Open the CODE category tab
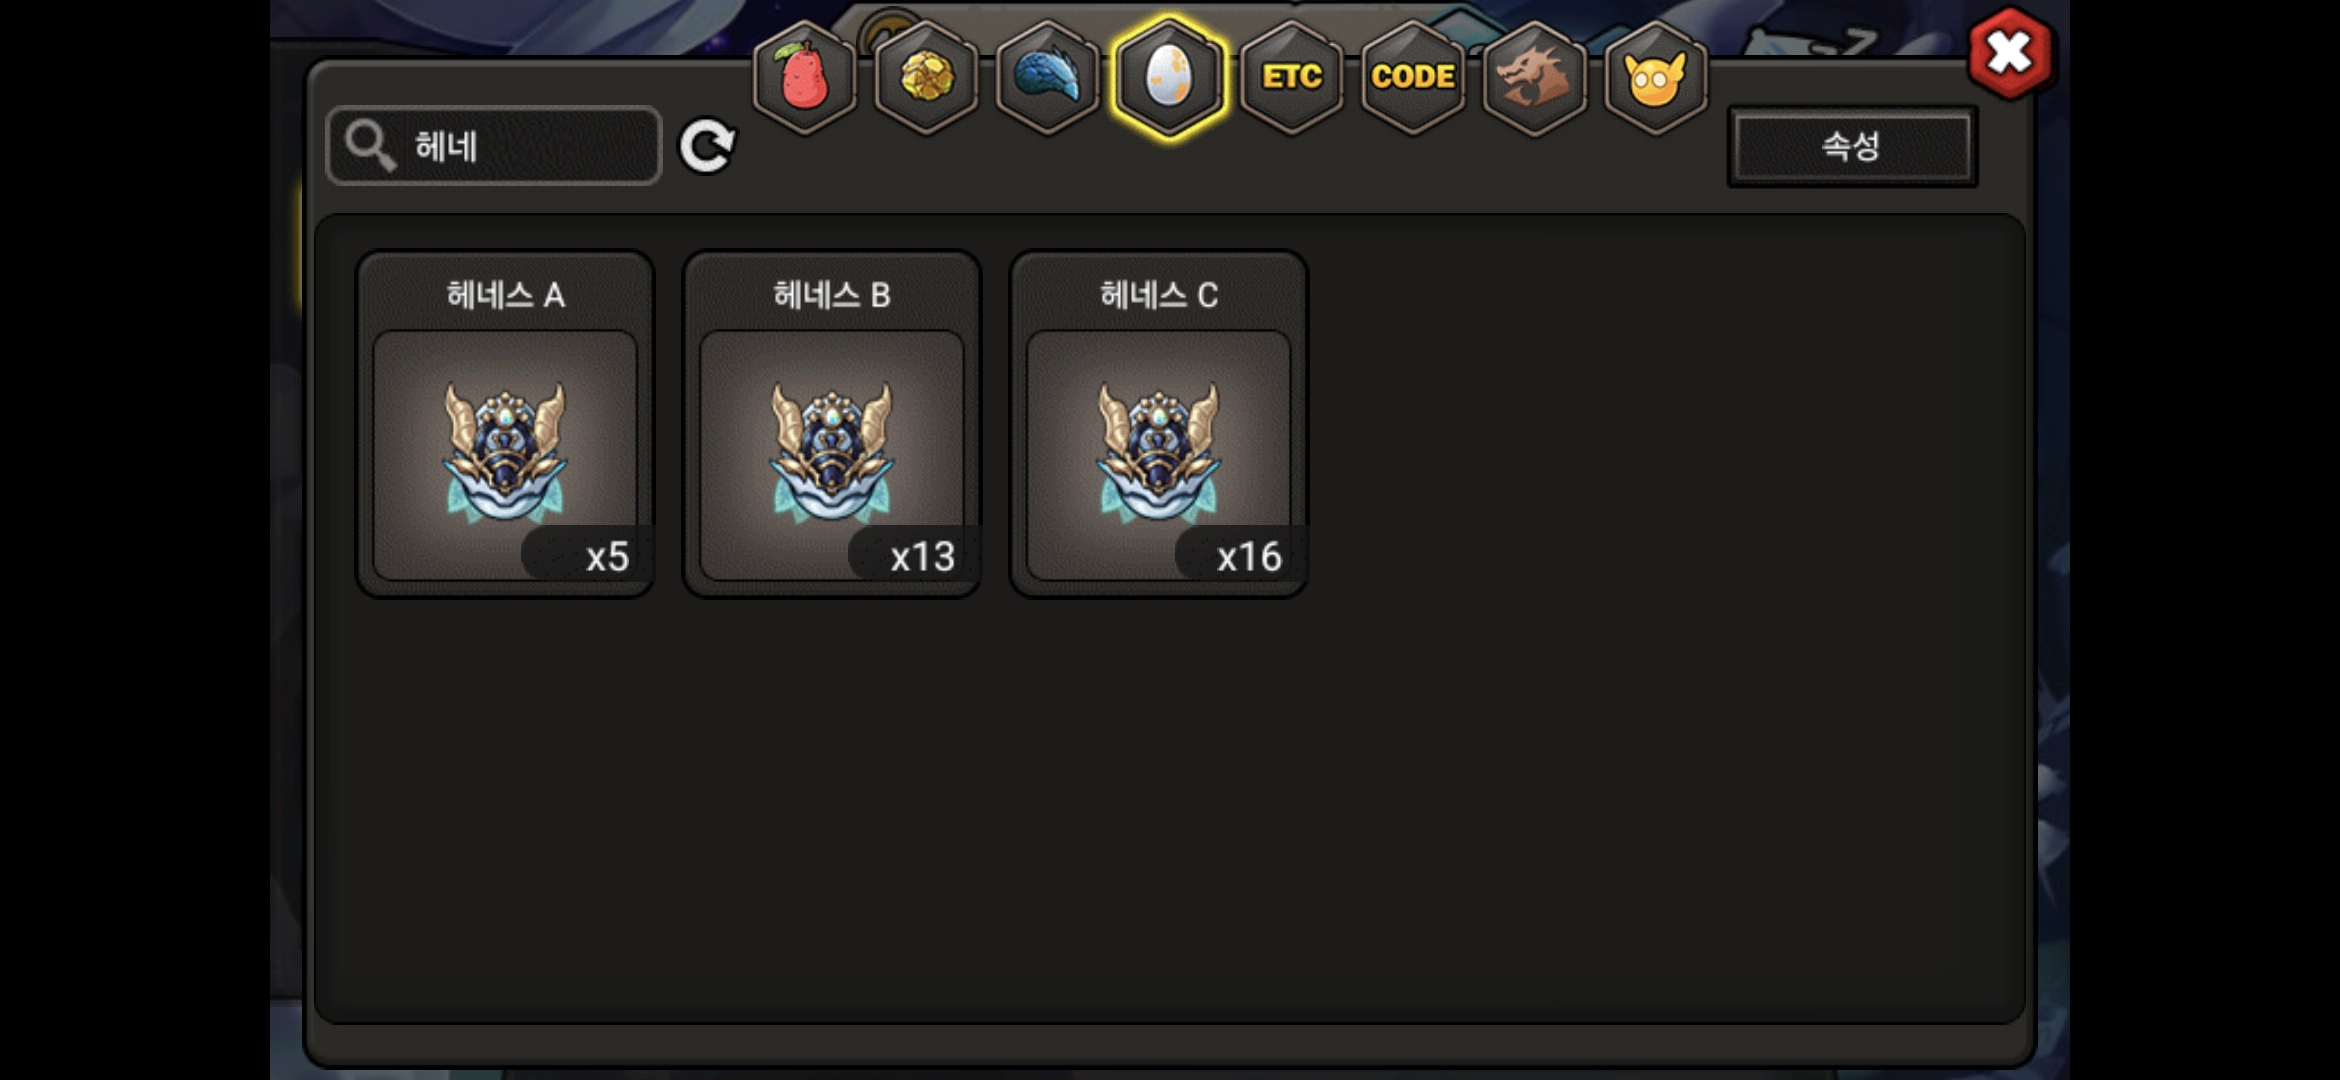 pos(1413,77)
